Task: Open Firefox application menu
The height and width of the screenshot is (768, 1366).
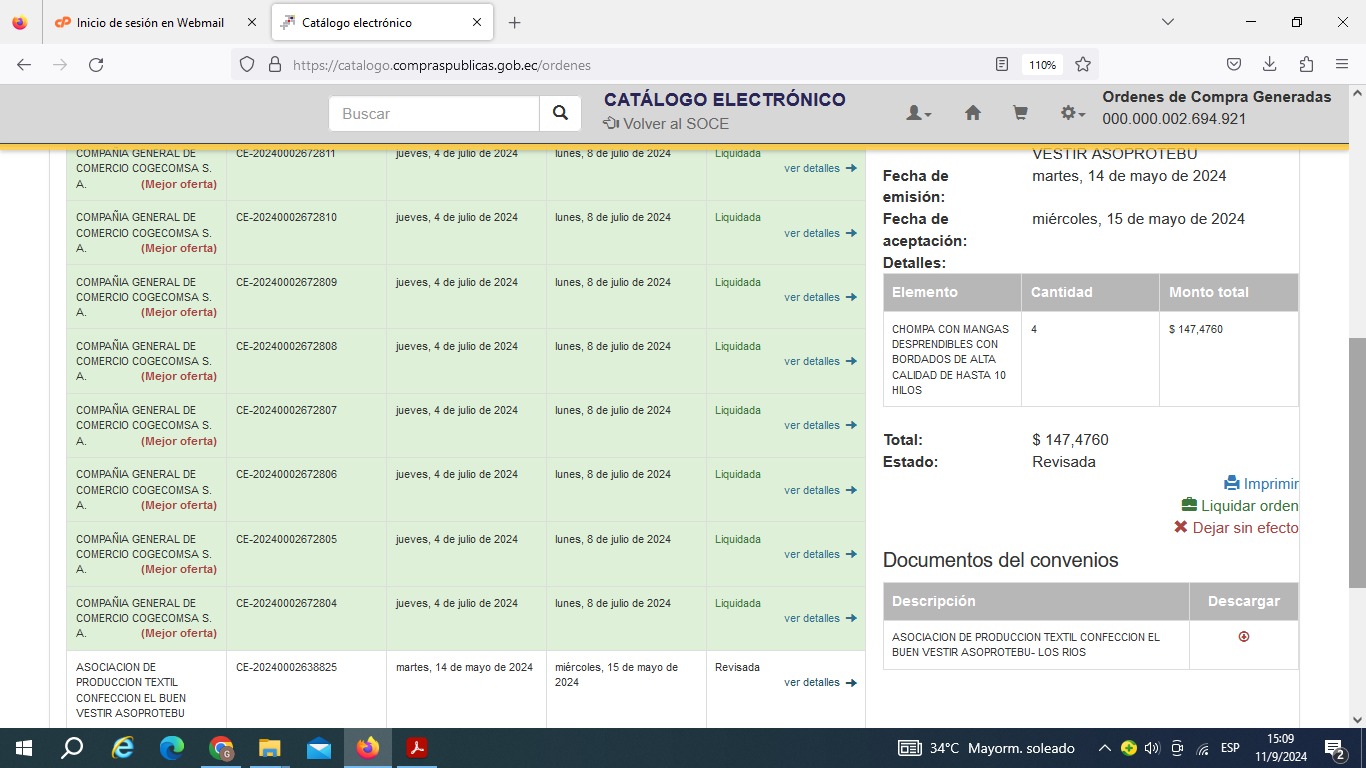Action: point(1341,65)
